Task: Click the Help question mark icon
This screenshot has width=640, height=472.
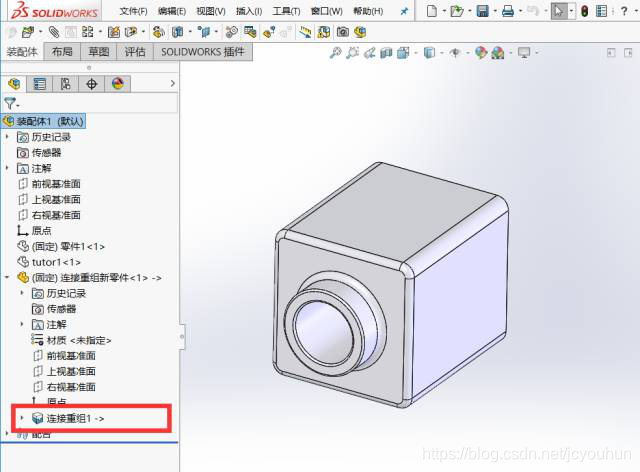Action: tap(624, 11)
